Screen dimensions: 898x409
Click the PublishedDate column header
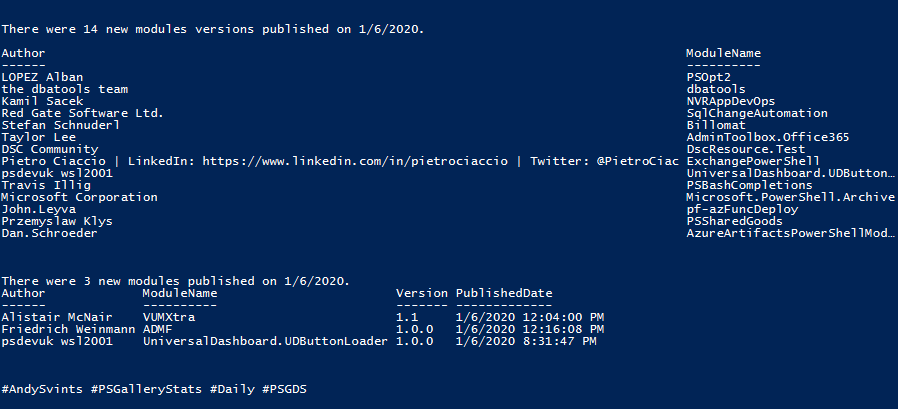pos(504,293)
